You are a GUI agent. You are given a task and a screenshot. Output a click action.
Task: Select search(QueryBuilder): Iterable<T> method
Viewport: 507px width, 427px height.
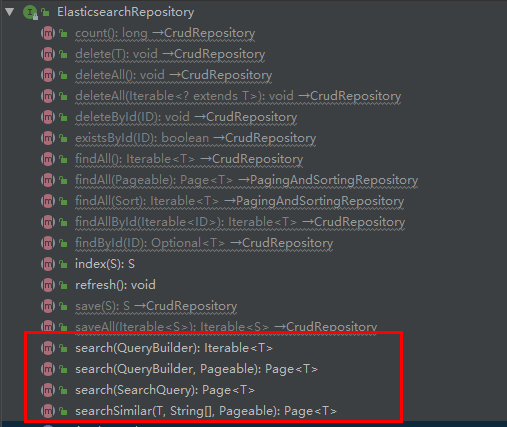[x=174, y=348]
